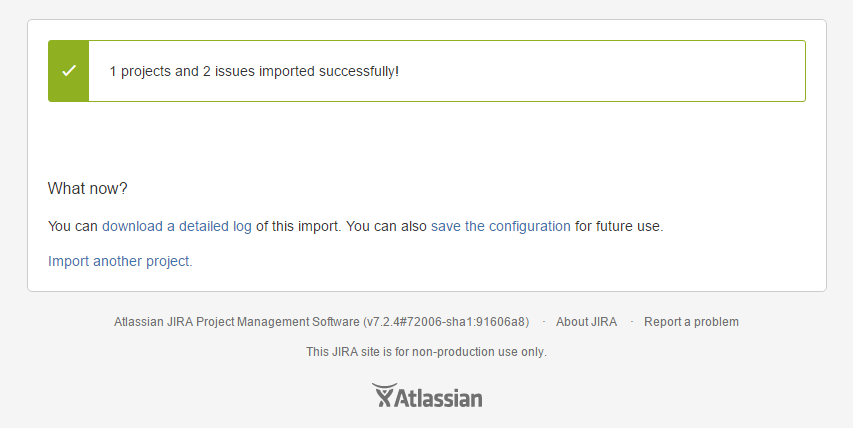
Task: Click empty space below success banner
Action: (426, 139)
